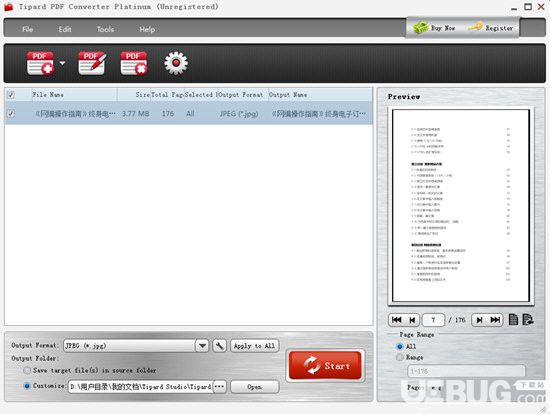Click the browse folder ellipsis button

point(219,387)
